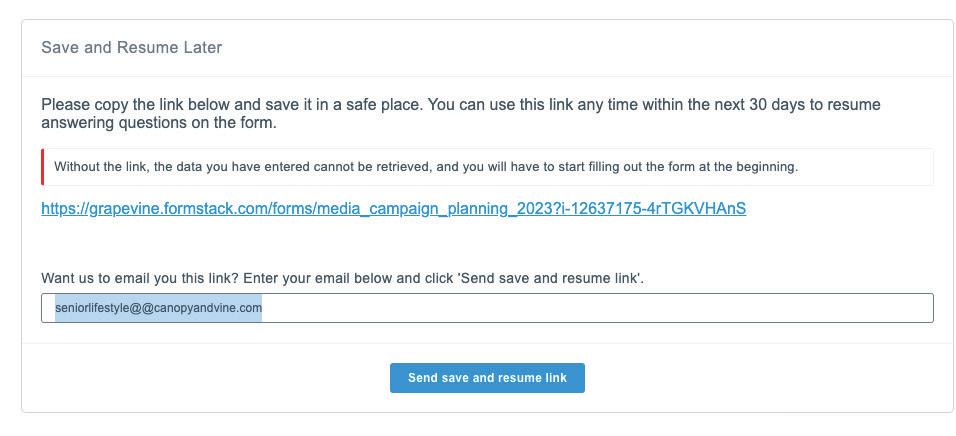Click the 'Send save and resume link' button
The width and height of the screenshot is (956, 436).
pyautogui.click(x=487, y=378)
